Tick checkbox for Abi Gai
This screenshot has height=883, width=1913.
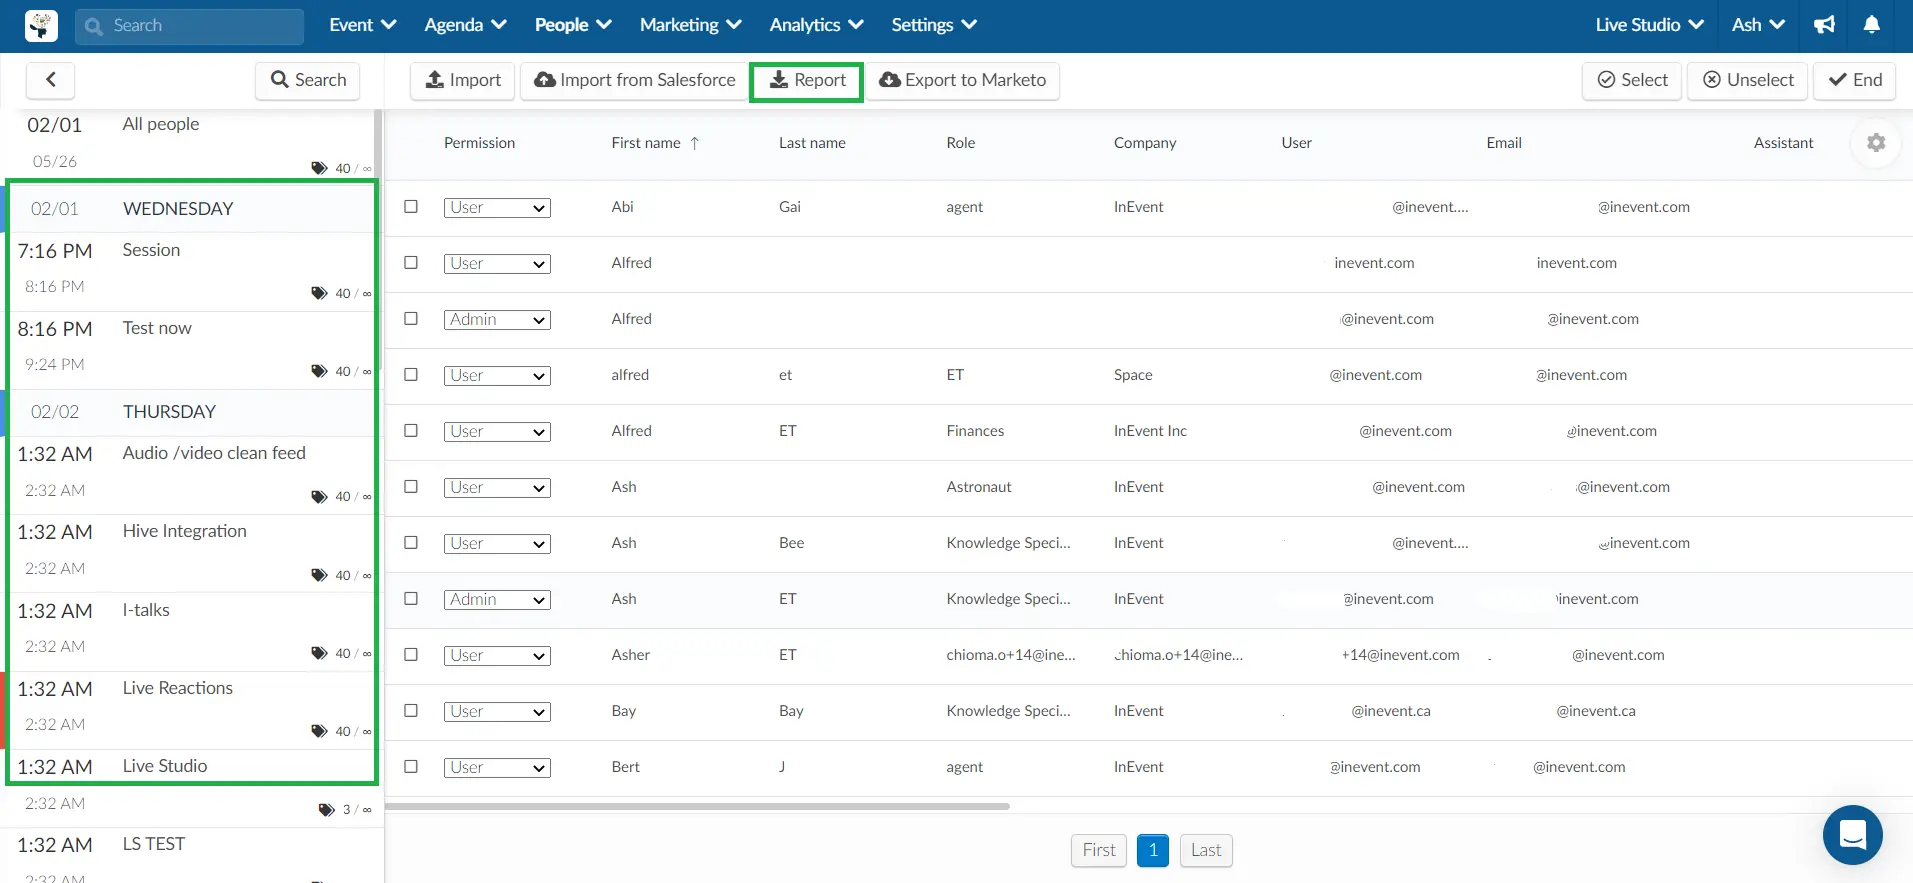coord(411,206)
